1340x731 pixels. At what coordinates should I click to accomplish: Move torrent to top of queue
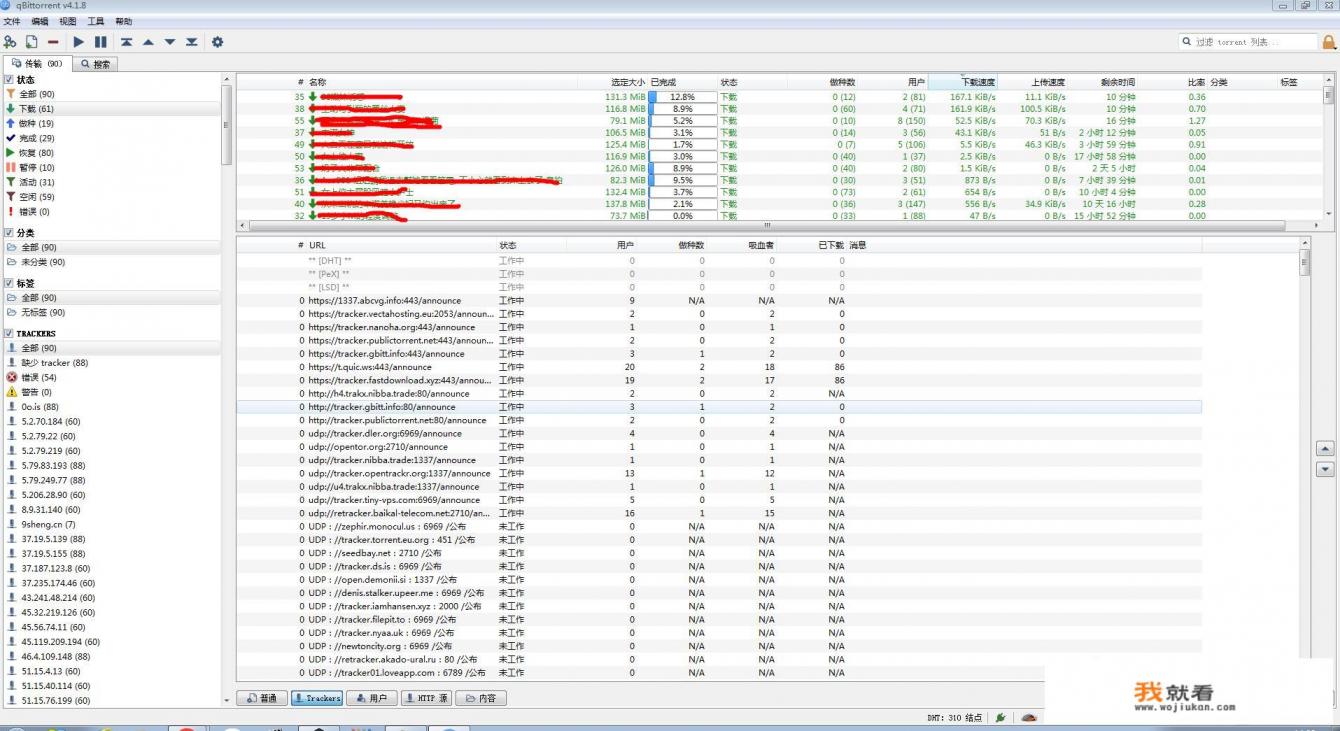pos(126,42)
